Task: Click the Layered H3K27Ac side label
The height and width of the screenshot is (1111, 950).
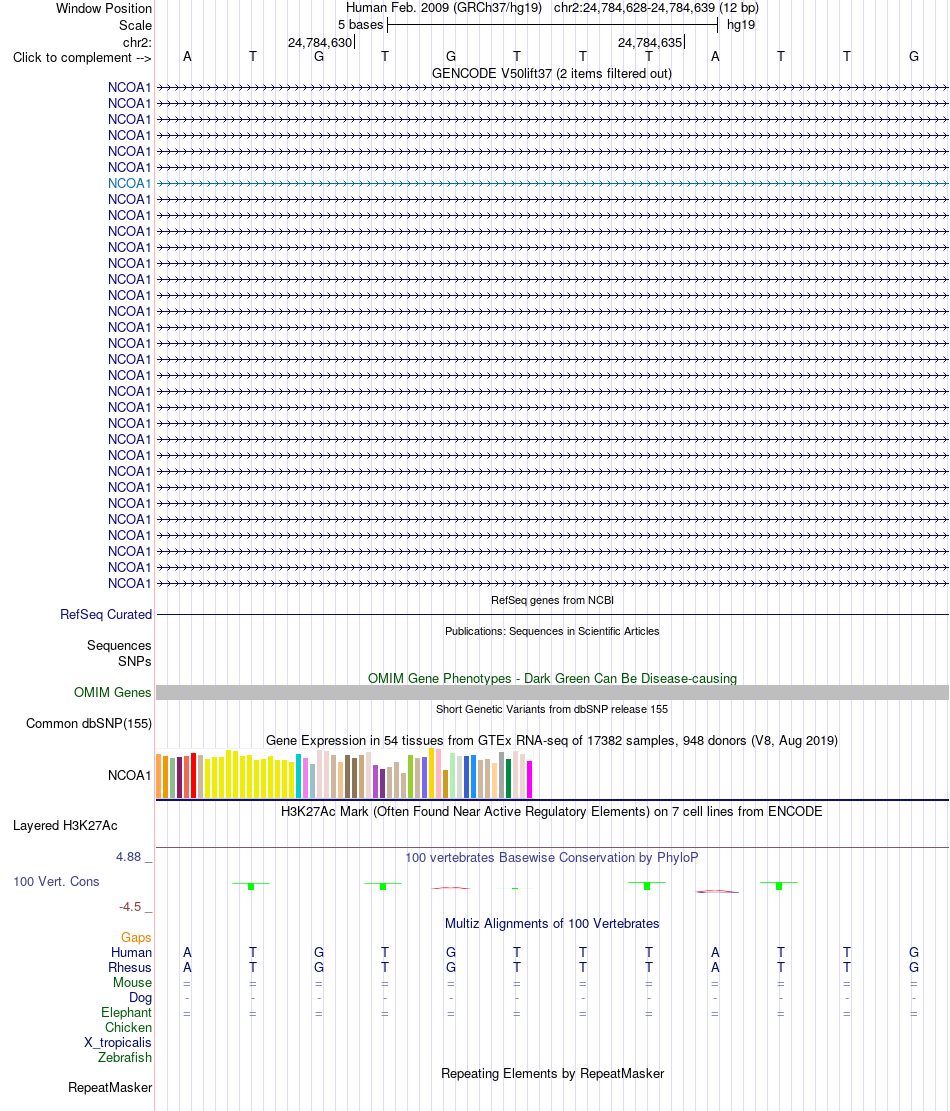Action: click(65, 825)
